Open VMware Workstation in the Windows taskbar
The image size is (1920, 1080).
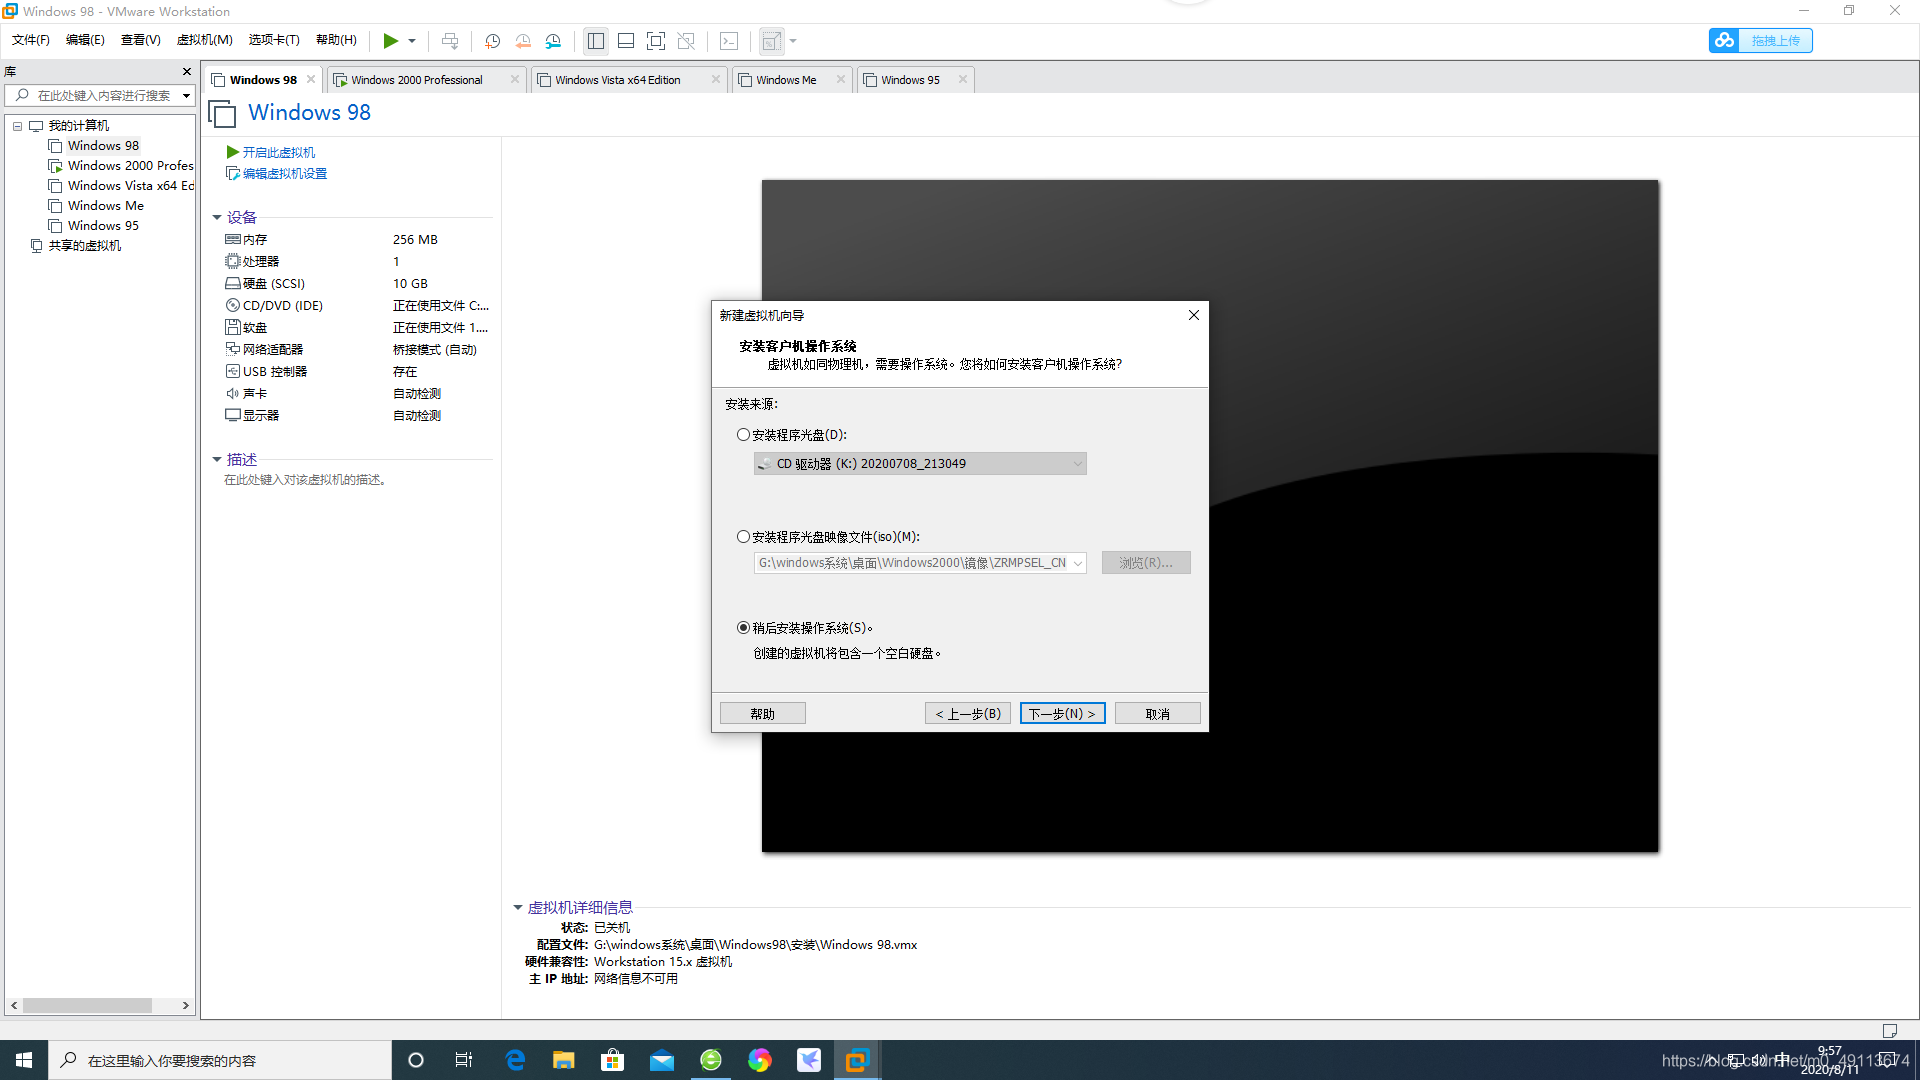point(857,1060)
